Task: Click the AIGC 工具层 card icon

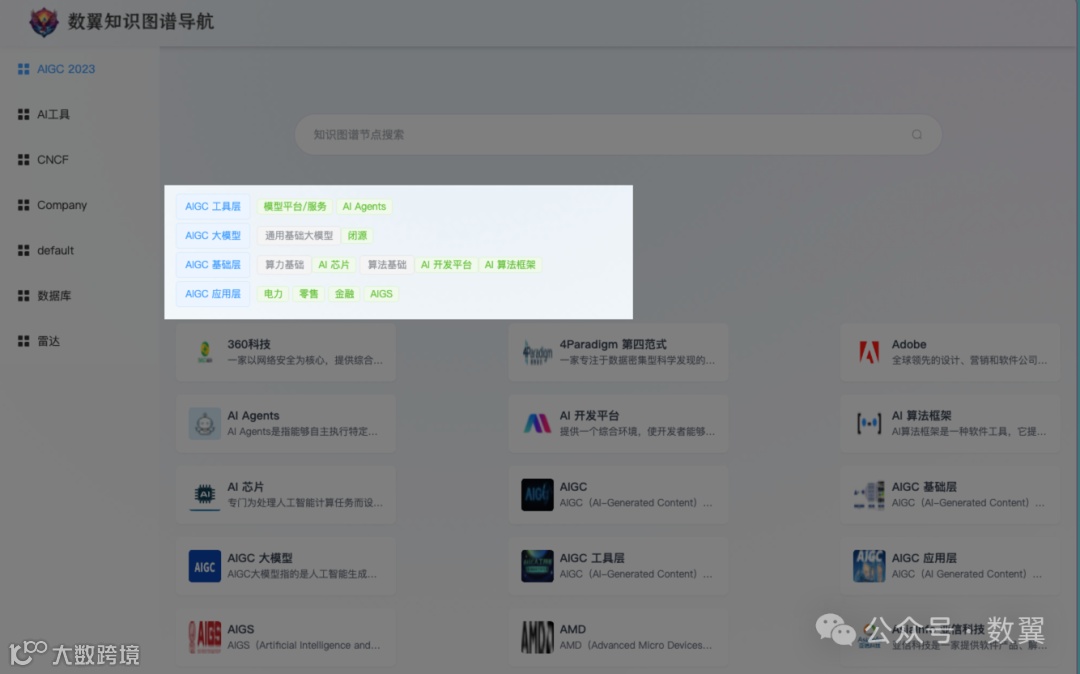Action: click(x=537, y=566)
